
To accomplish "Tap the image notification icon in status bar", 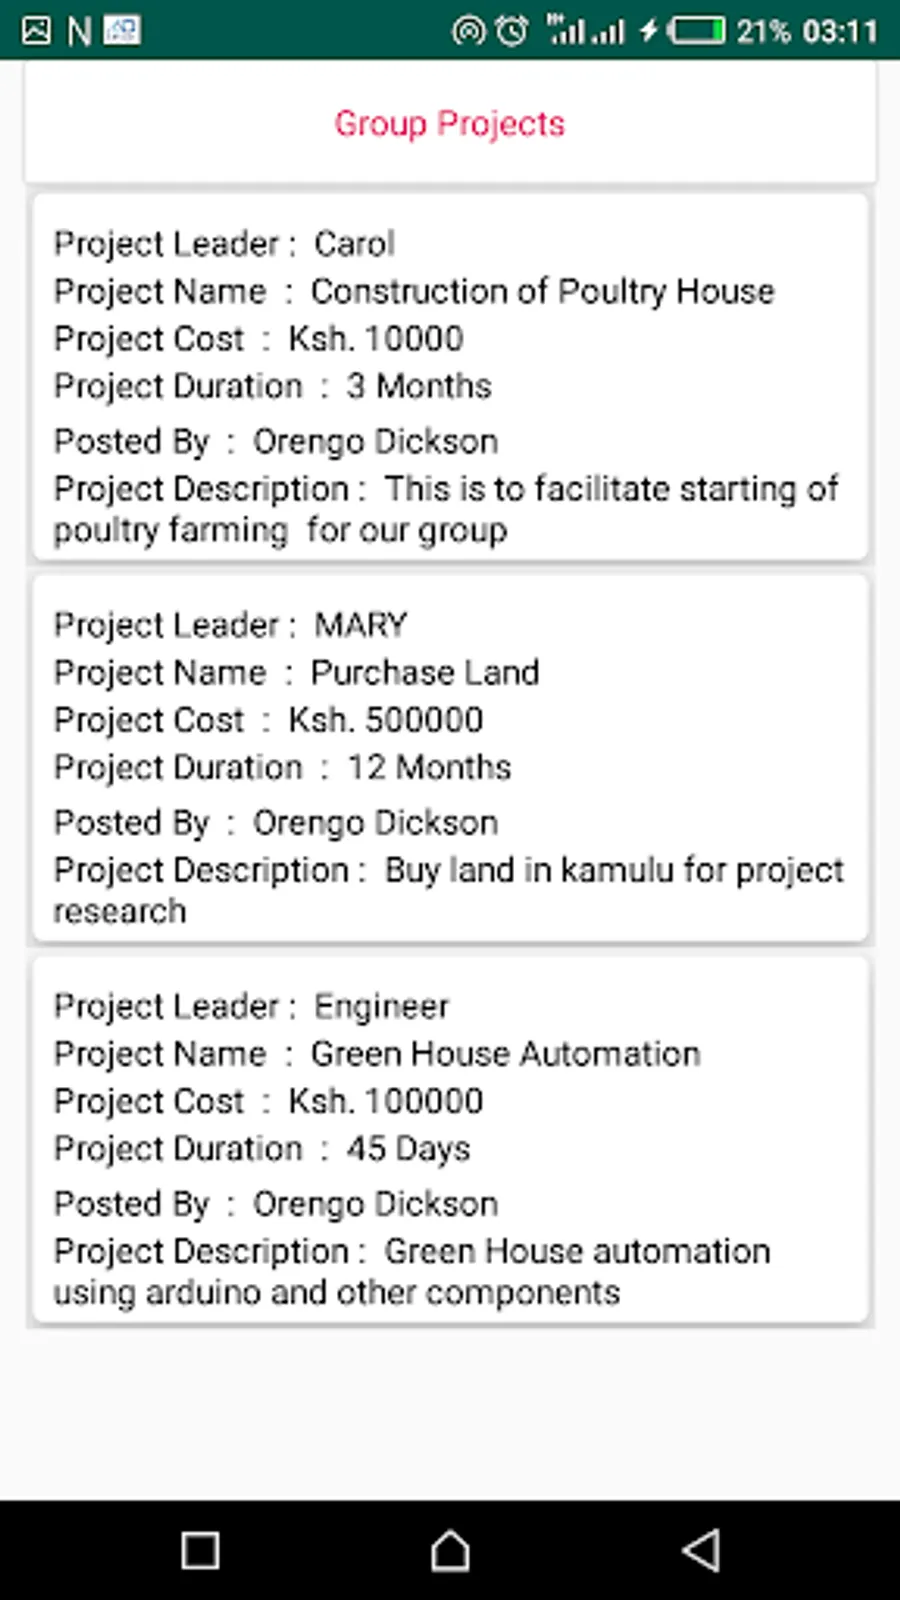I will [36, 31].
